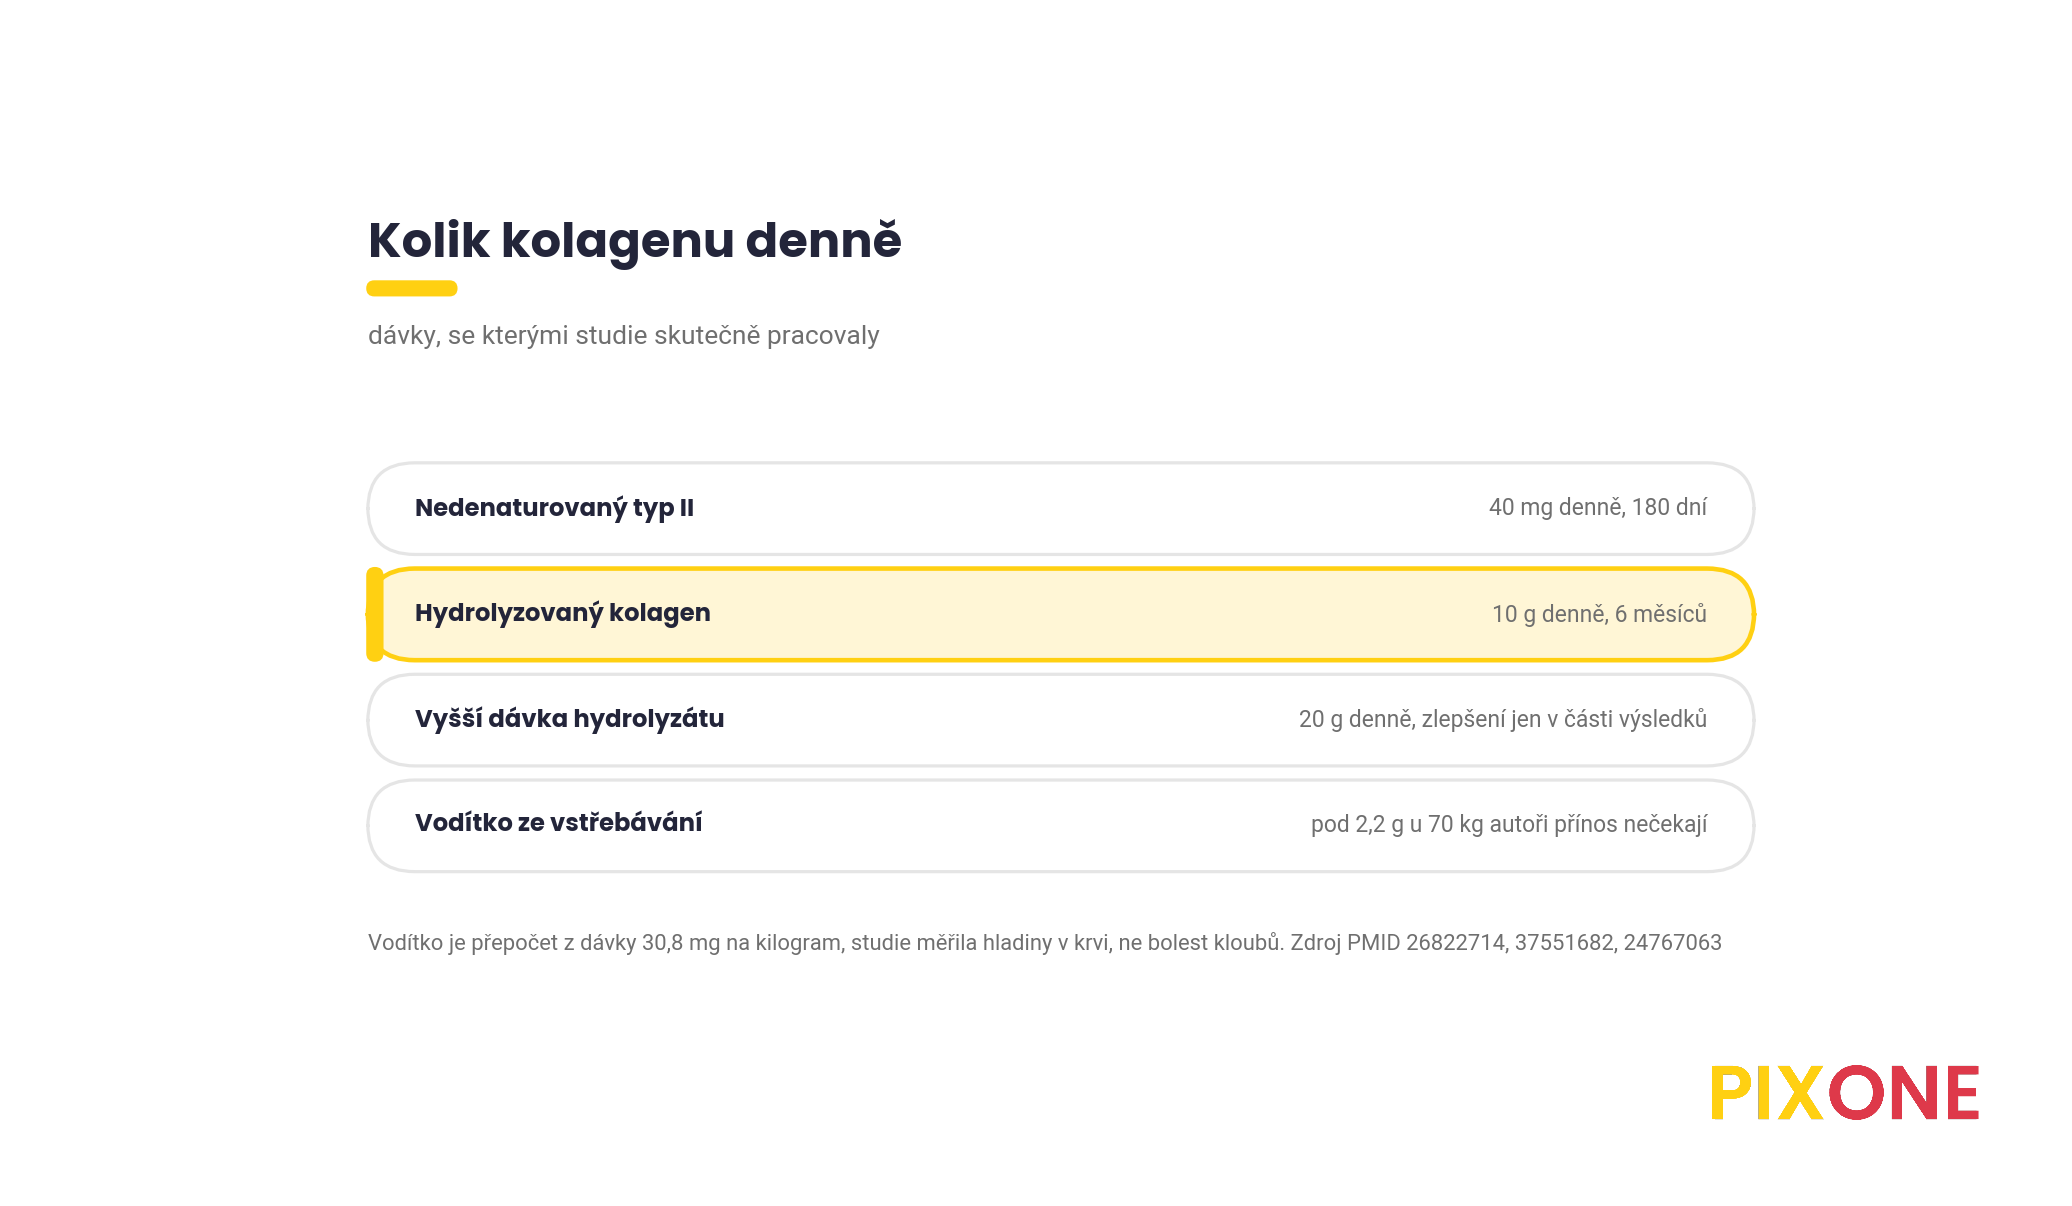Click the value "40 mg denně, 180 dní"
The width and height of the screenshot is (2072, 1206).
1598,507
